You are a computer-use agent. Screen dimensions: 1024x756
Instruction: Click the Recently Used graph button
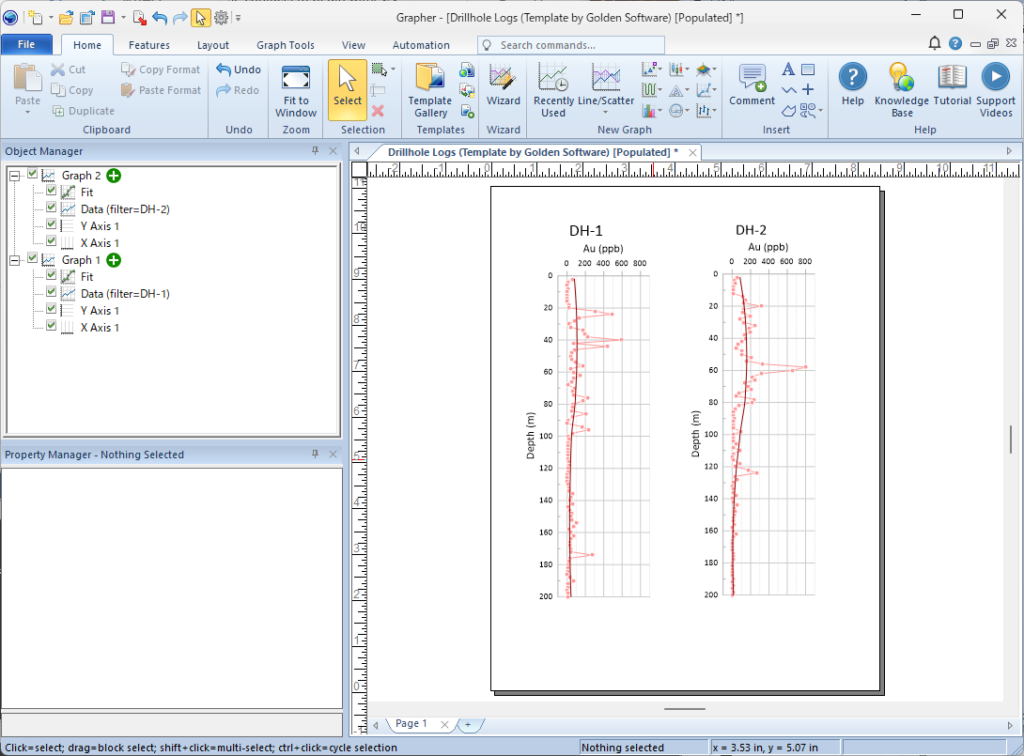[553, 88]
